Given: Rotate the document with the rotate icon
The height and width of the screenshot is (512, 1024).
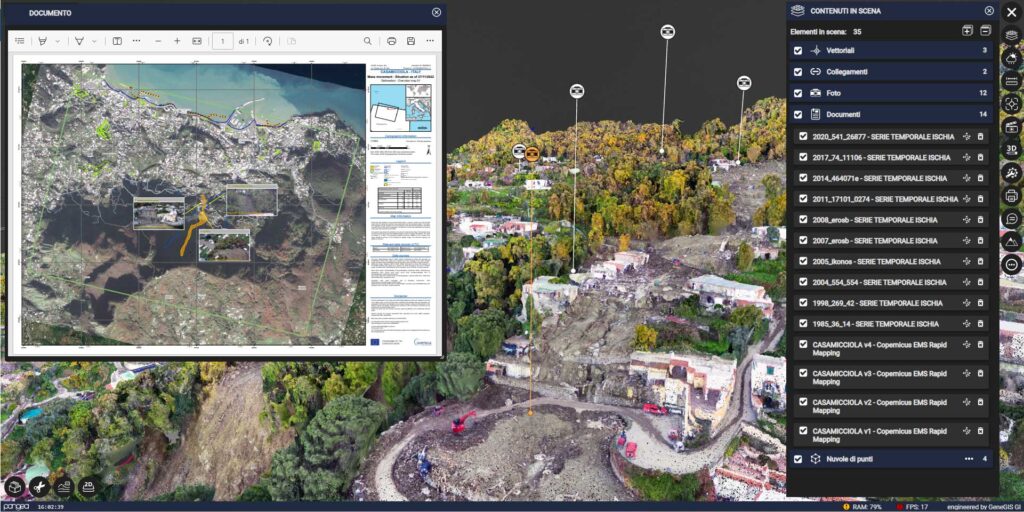Looking at the screenshot, I should pyautogui.click(x=267, y=41).
